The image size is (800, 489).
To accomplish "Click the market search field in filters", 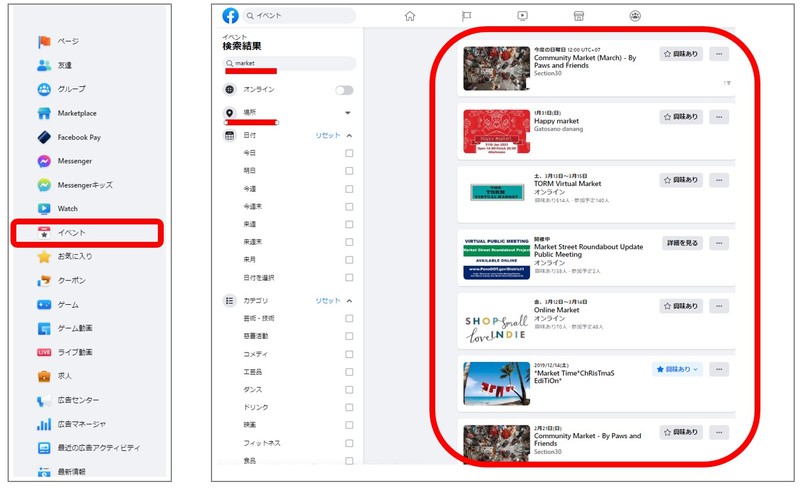I will click(x=289, y=63).
